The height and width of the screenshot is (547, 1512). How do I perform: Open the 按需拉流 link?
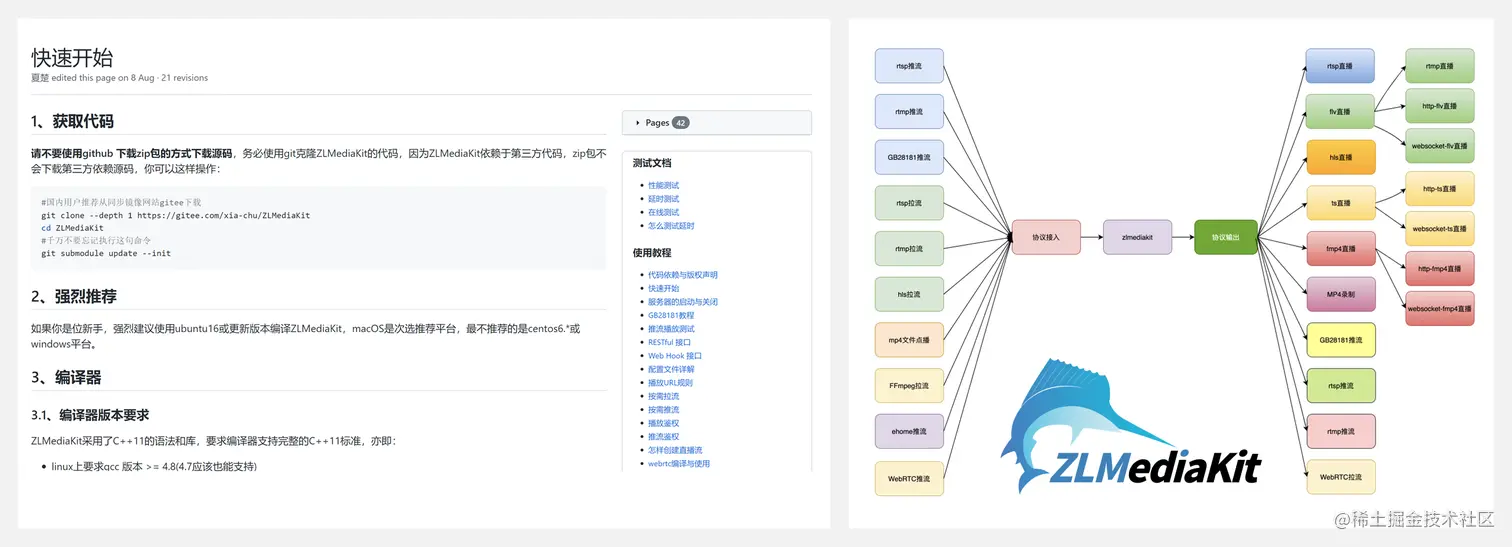663,396
